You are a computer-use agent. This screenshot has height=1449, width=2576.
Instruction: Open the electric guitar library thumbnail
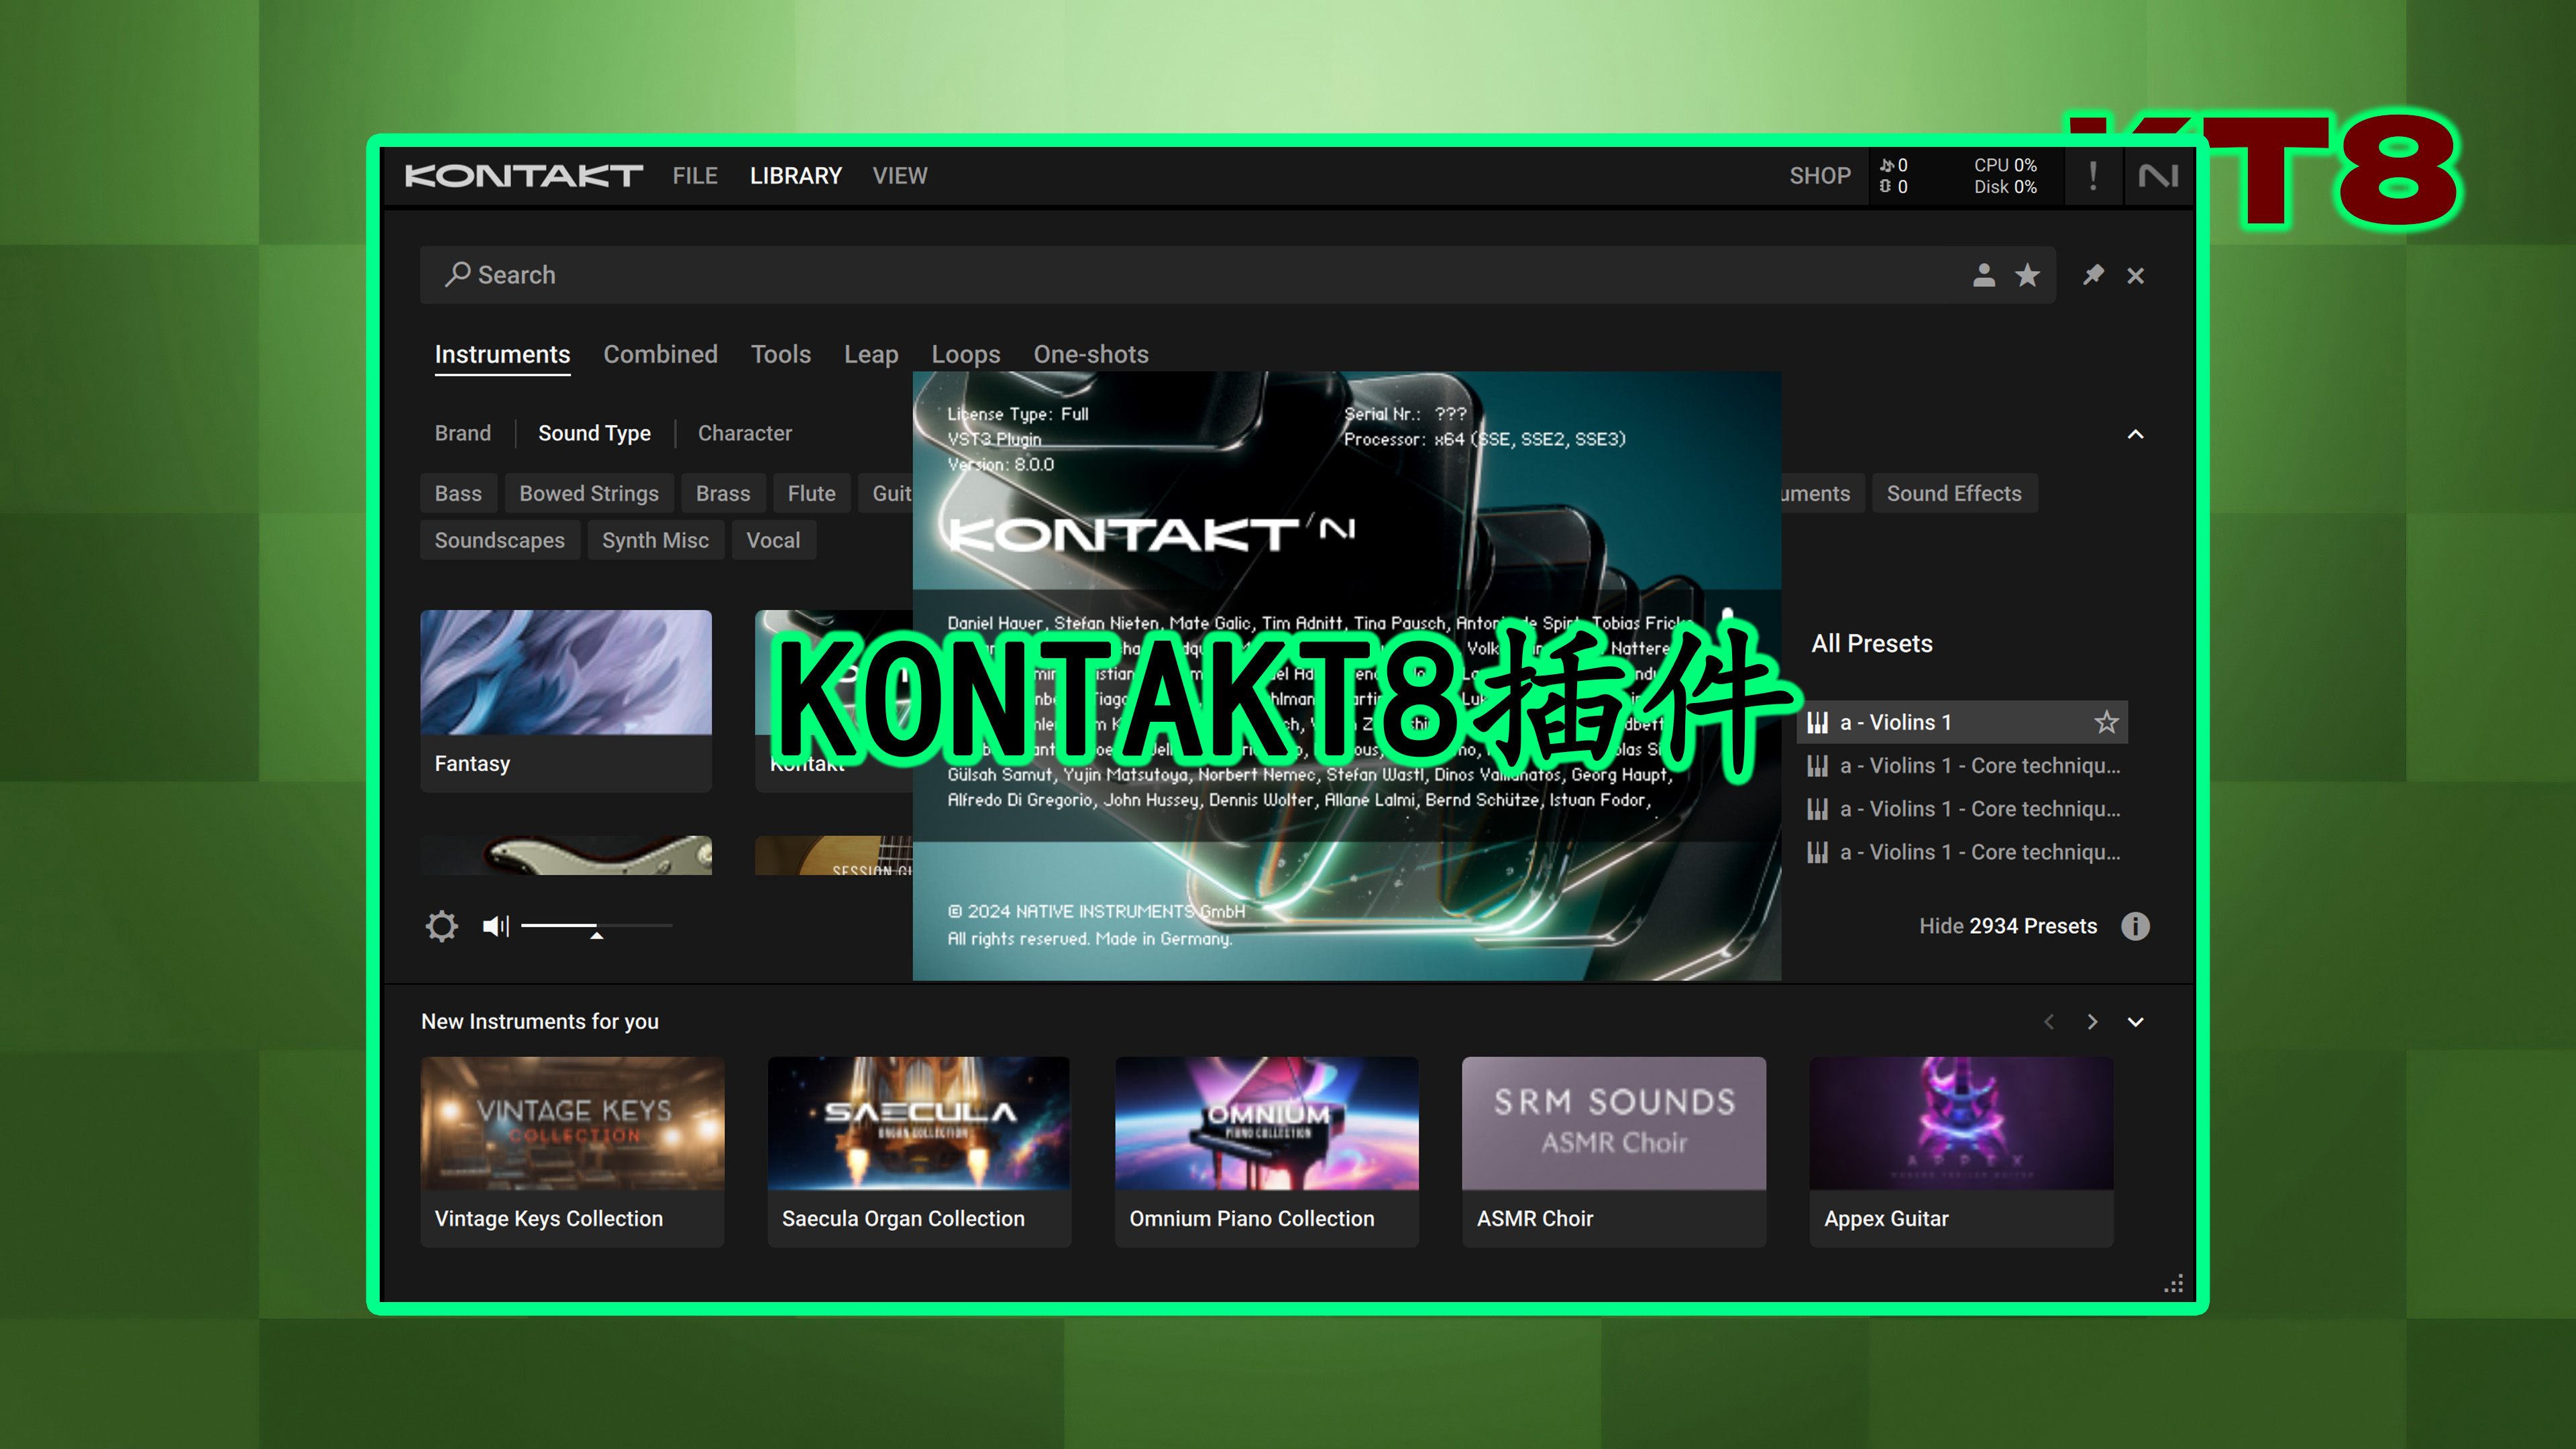coord(566,856)
